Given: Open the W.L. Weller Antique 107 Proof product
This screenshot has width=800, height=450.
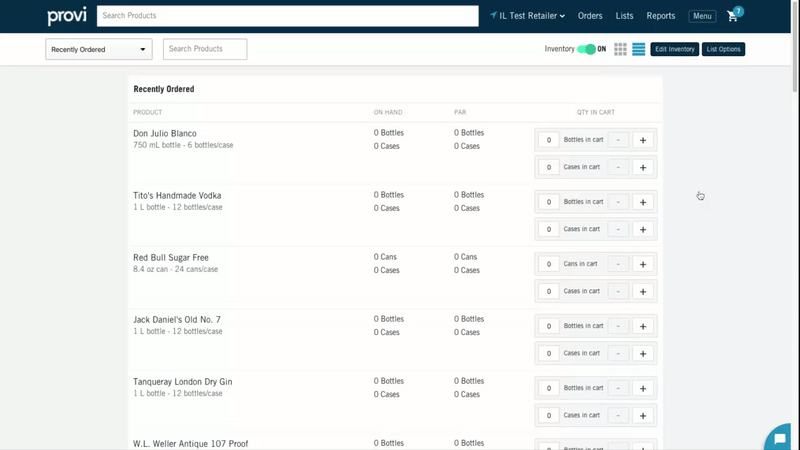Looking at the screenshot, I should [x=191, y=444].
